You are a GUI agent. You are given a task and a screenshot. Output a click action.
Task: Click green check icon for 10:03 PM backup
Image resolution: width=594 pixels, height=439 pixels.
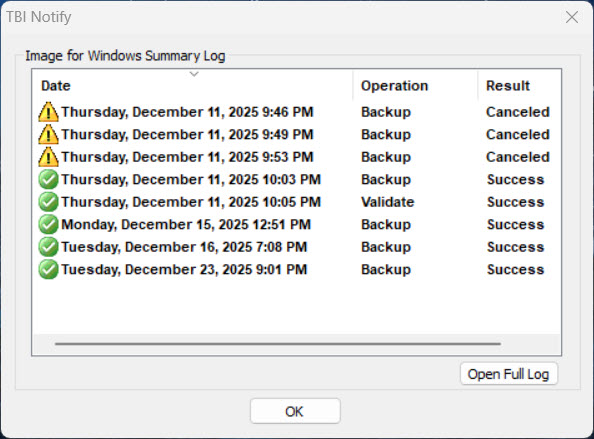pyautogui.click(x=48, y=179)
